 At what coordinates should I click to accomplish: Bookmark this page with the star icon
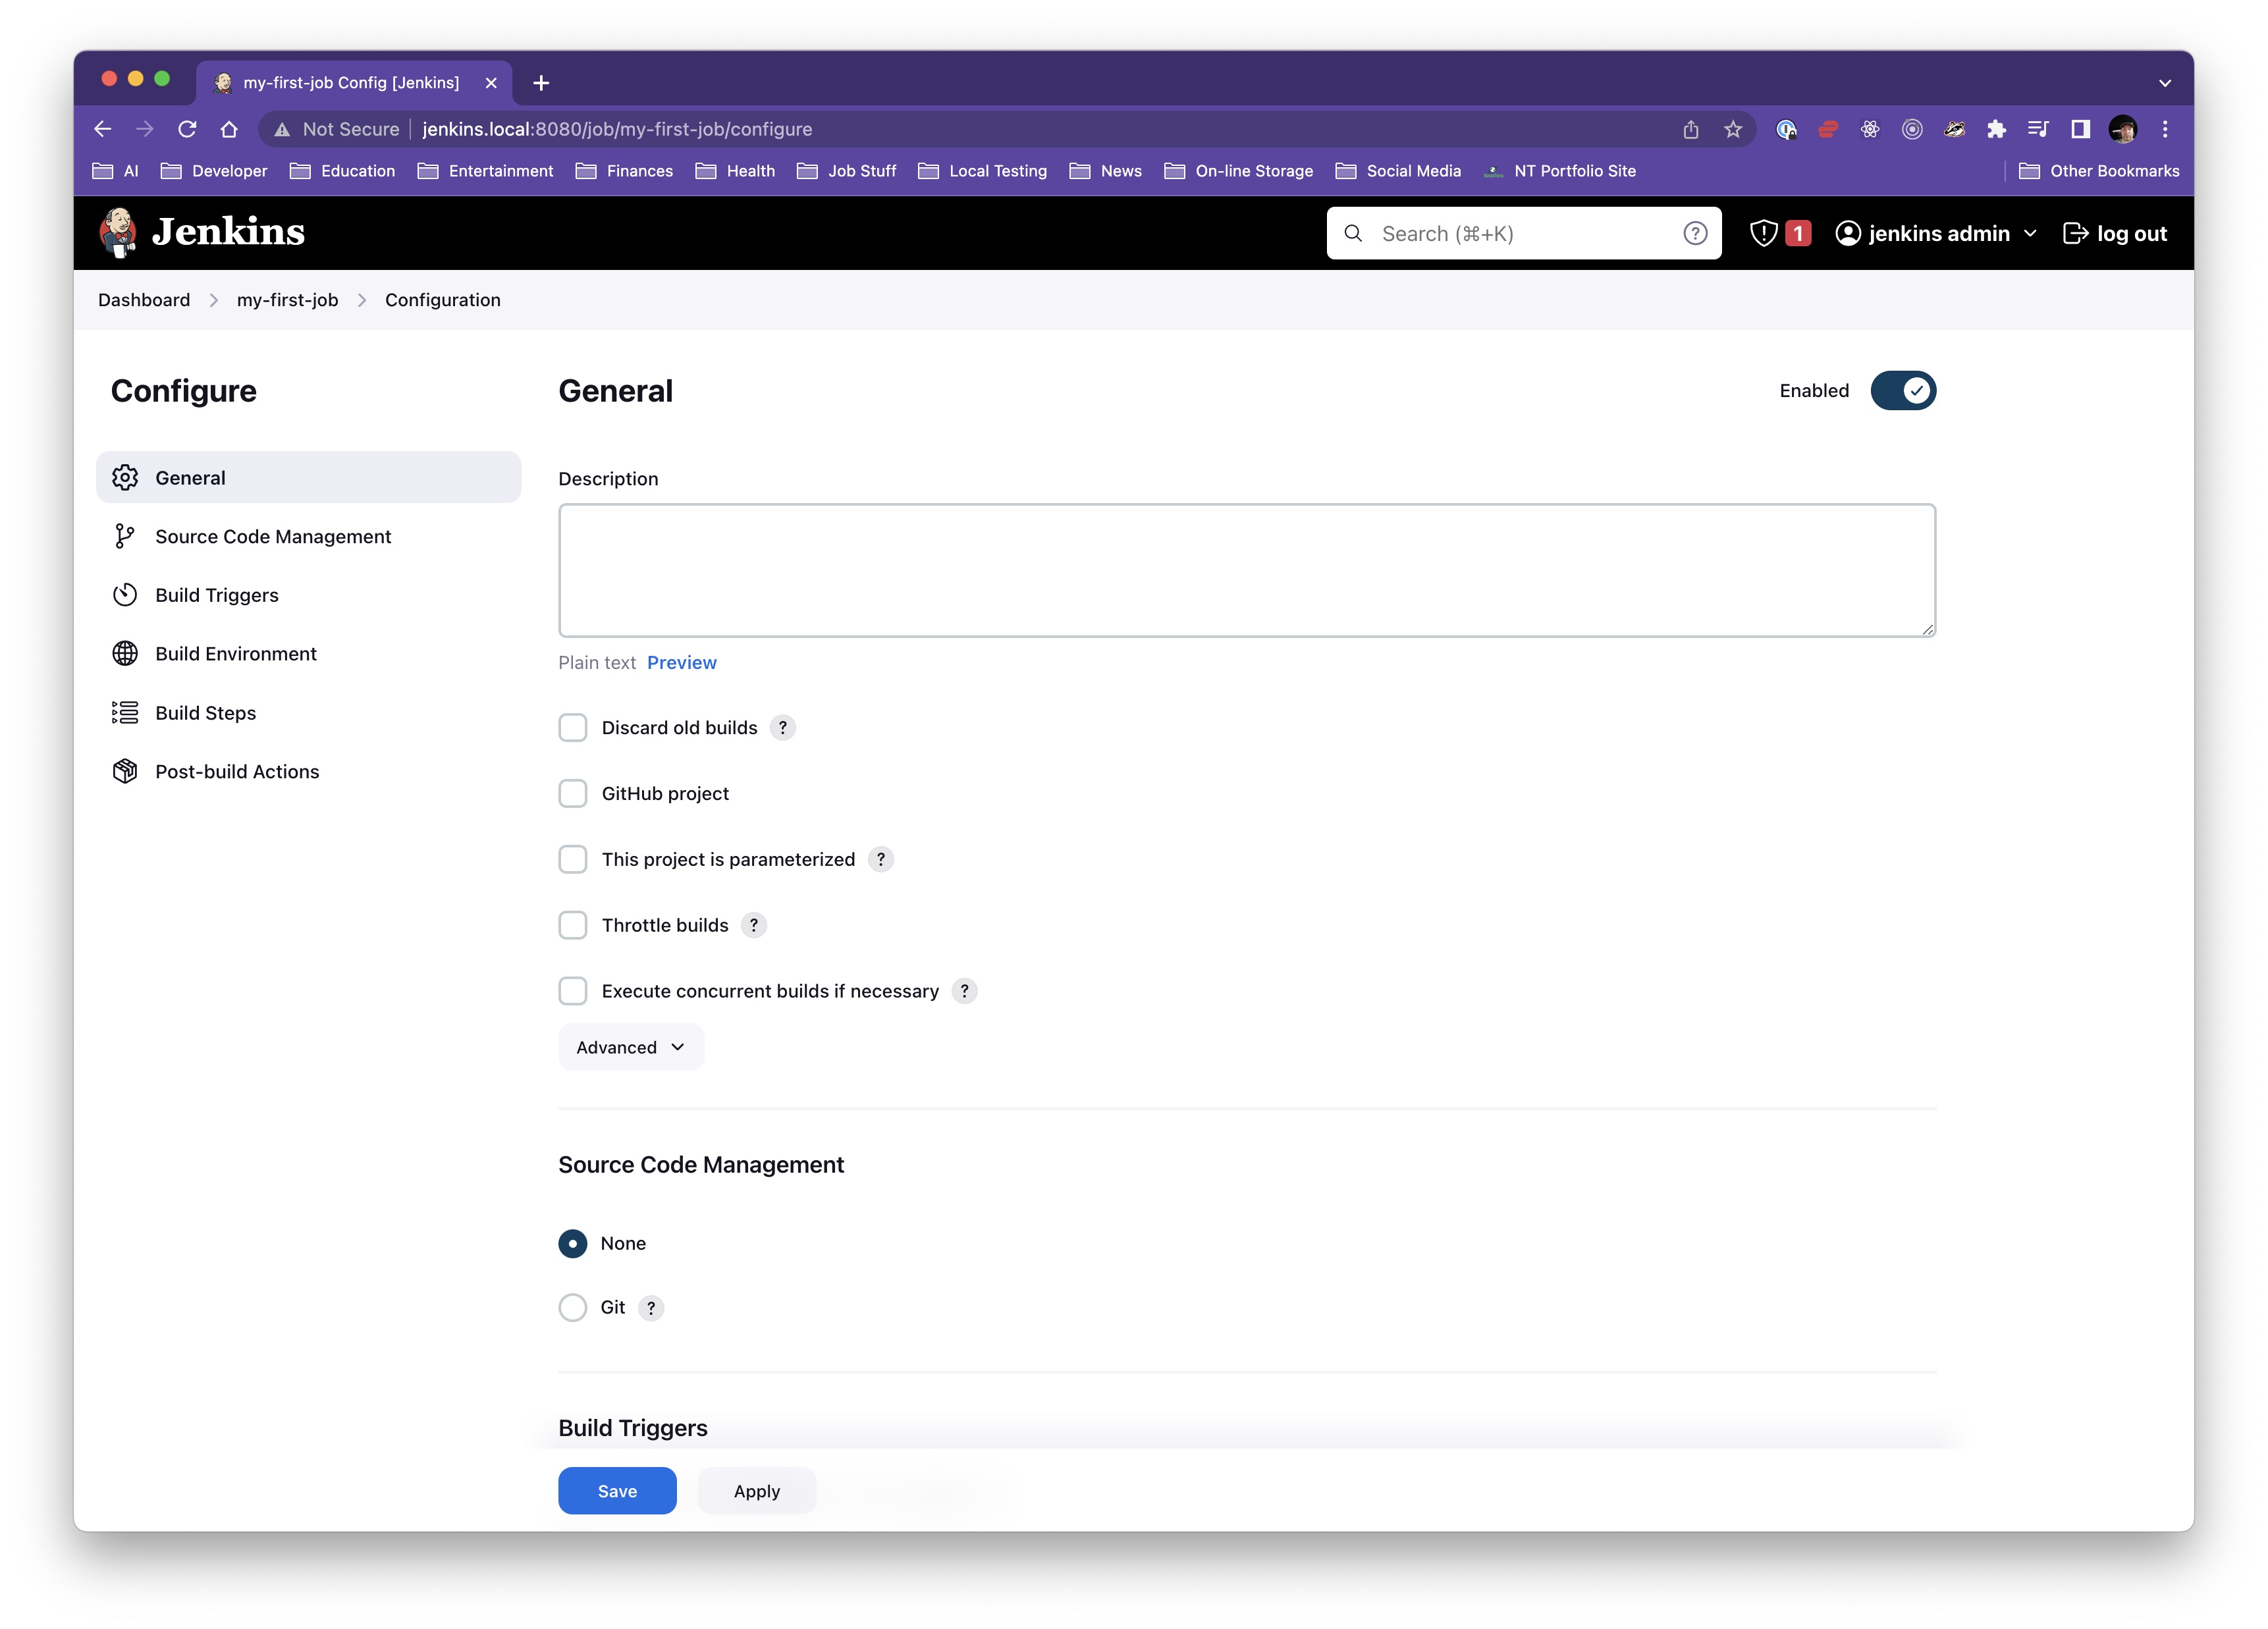click(x=1733, y=129)
